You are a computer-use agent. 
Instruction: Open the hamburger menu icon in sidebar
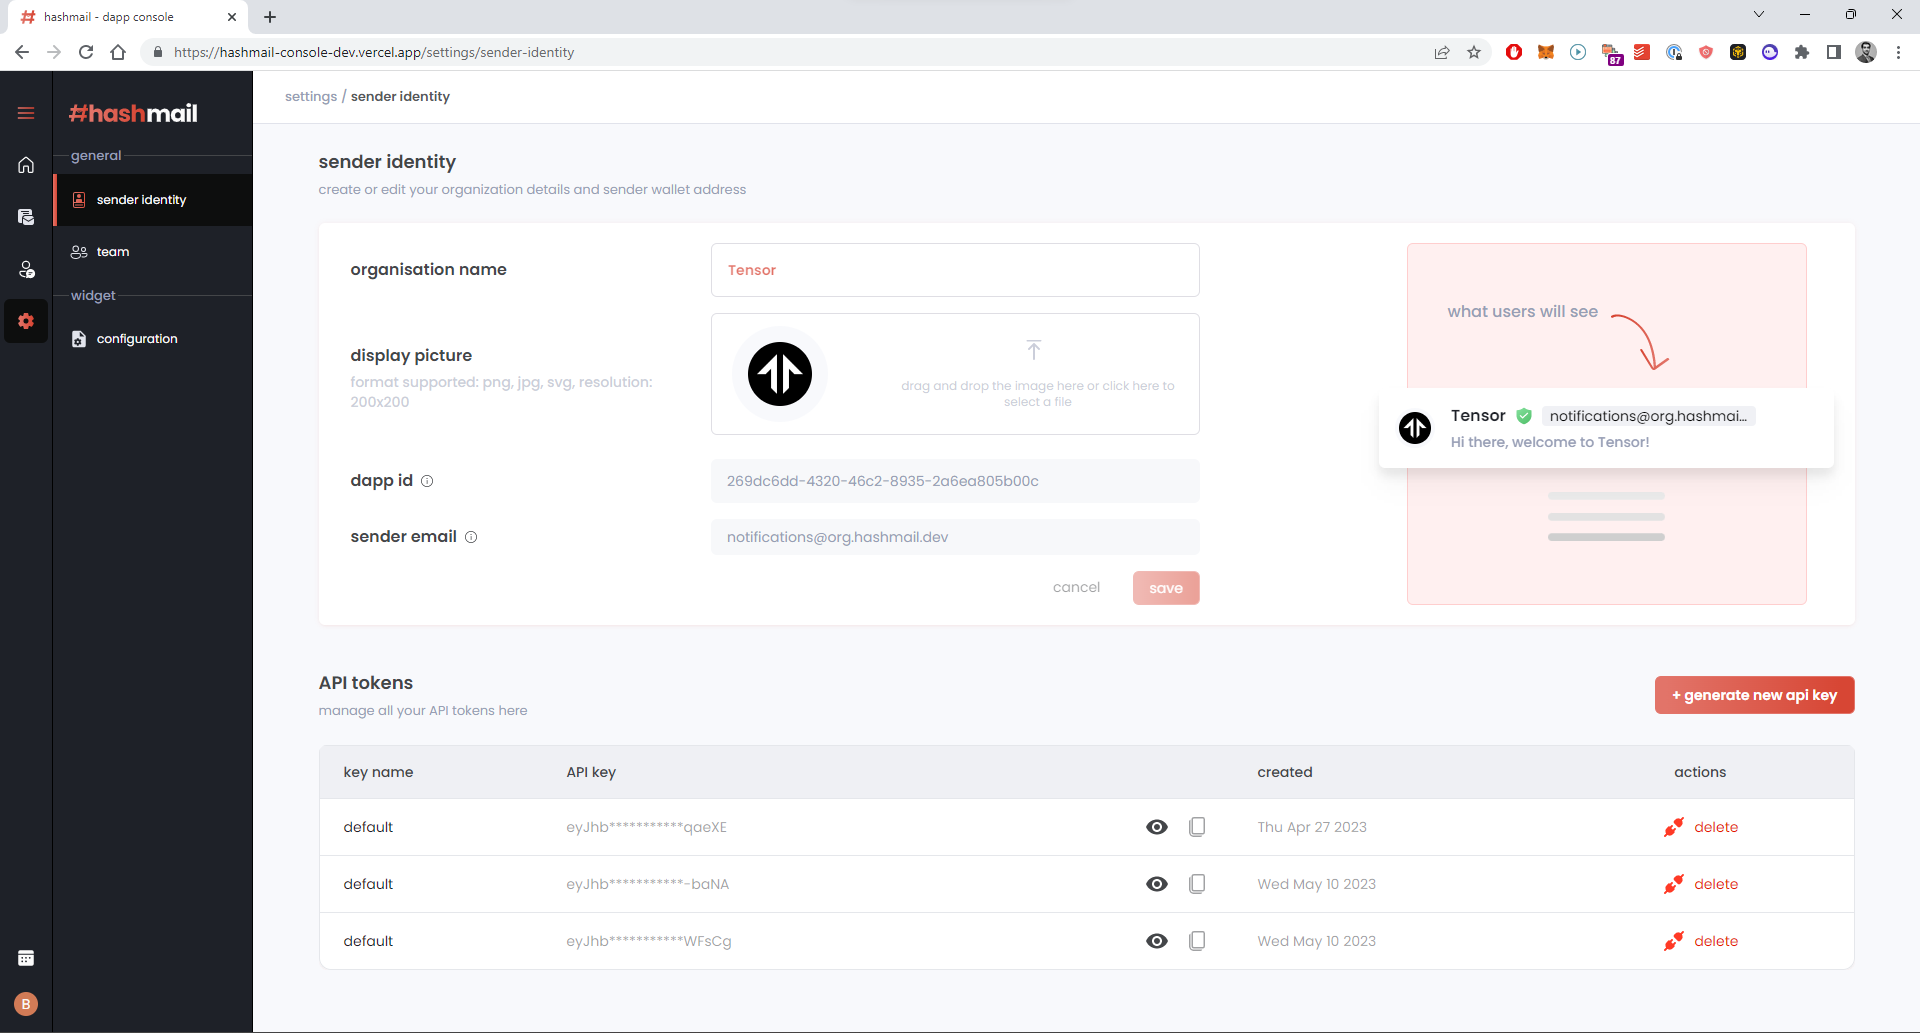click(x=26, y=113)
